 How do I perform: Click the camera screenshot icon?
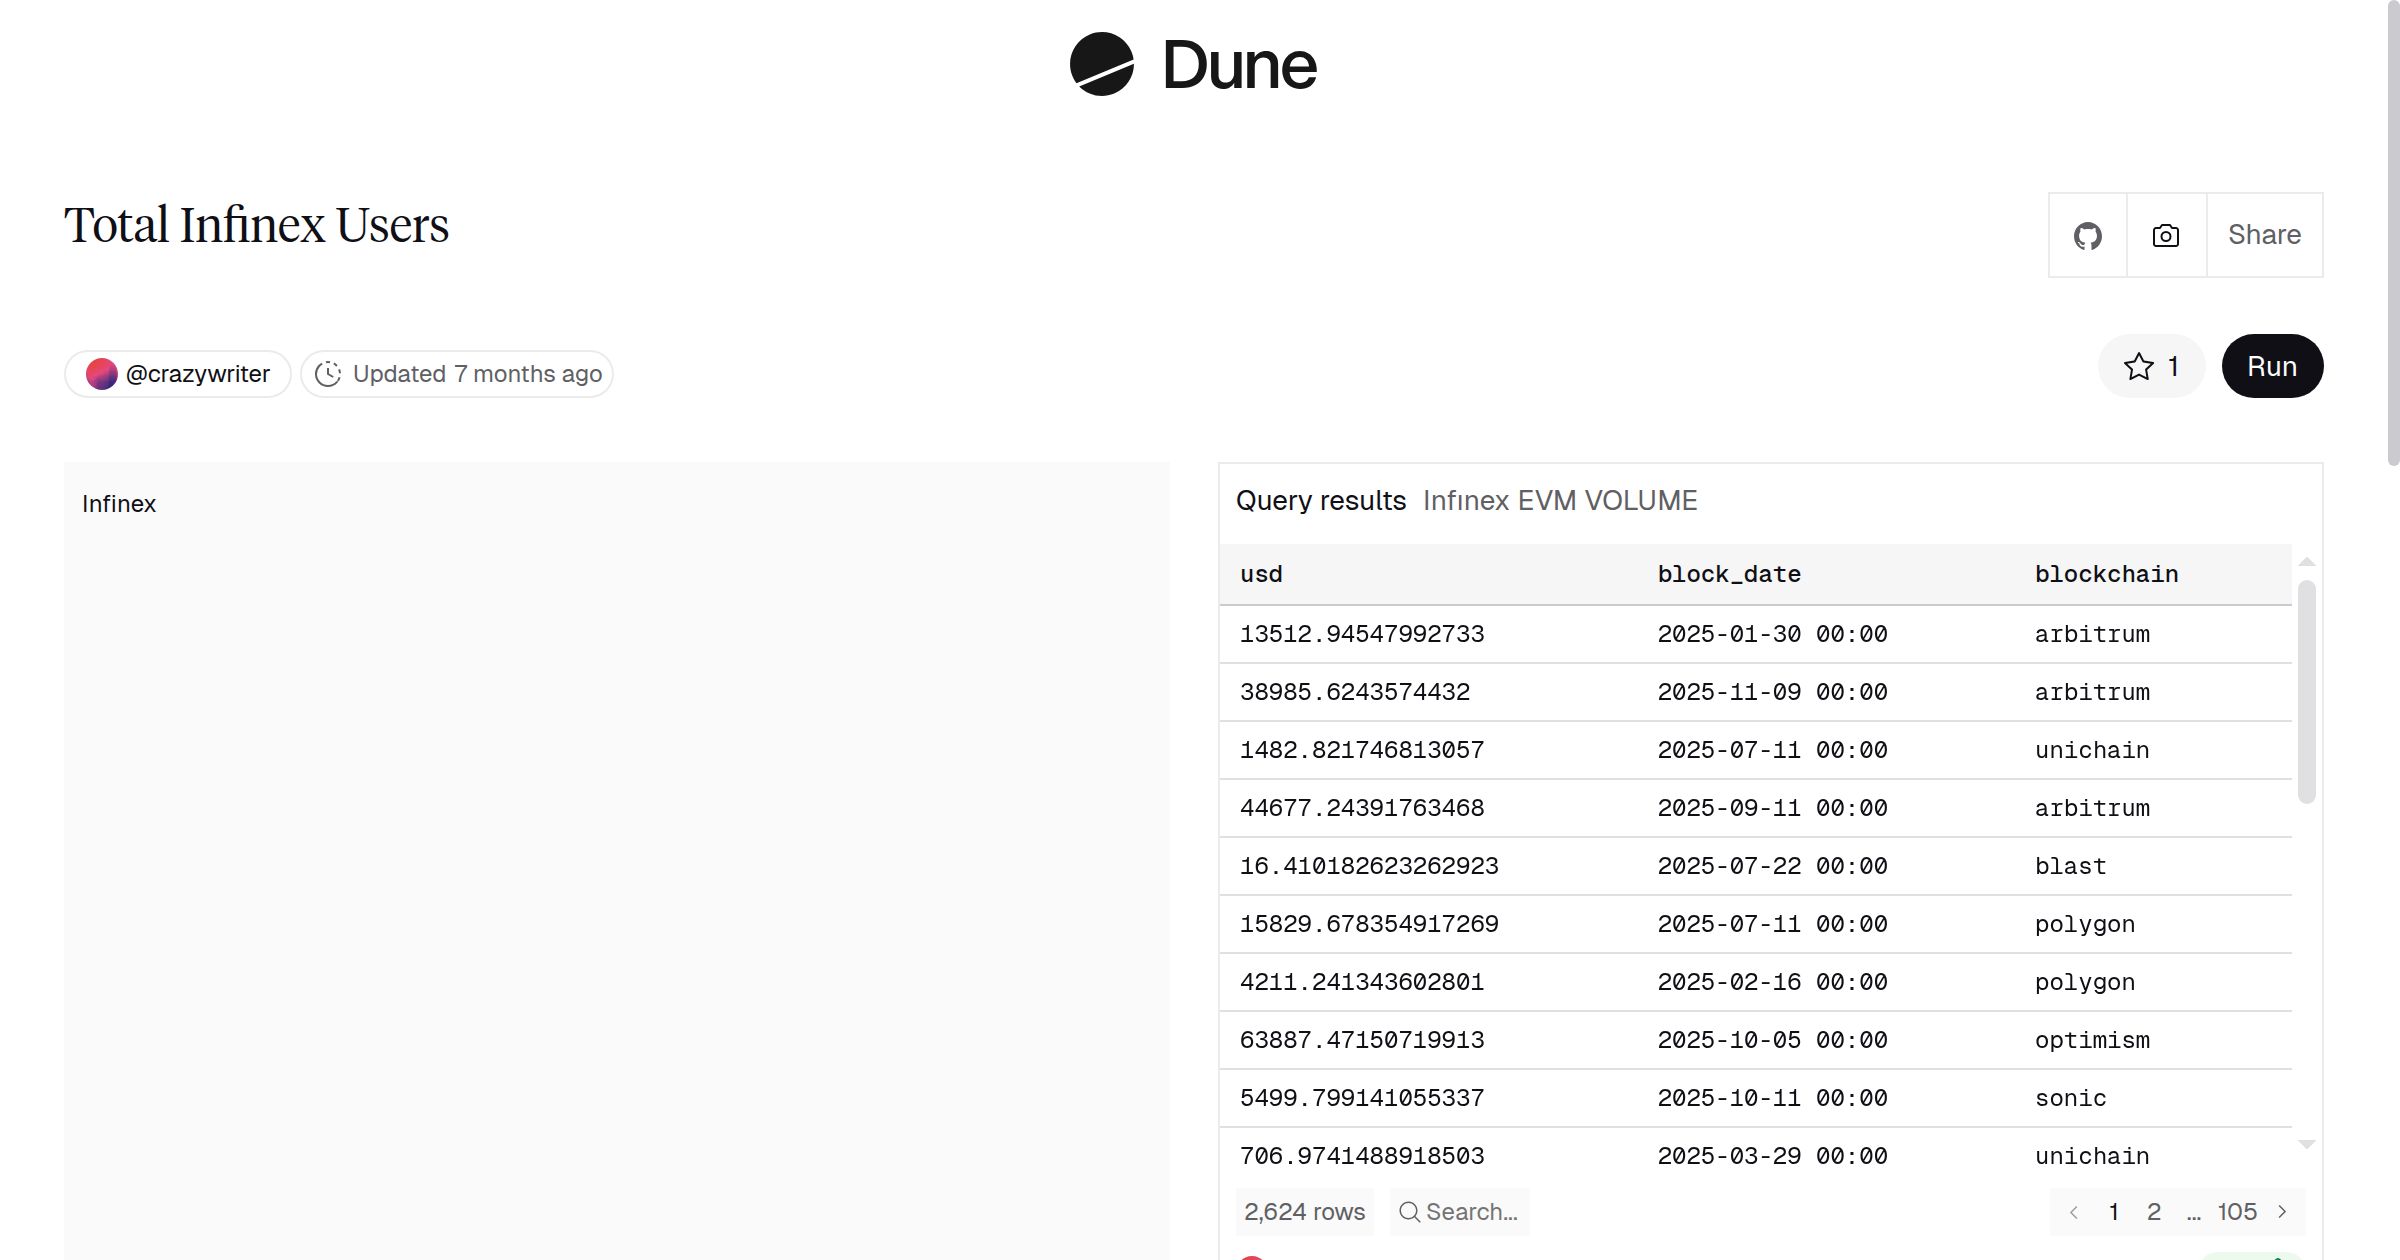click(x=2165, y=236)
